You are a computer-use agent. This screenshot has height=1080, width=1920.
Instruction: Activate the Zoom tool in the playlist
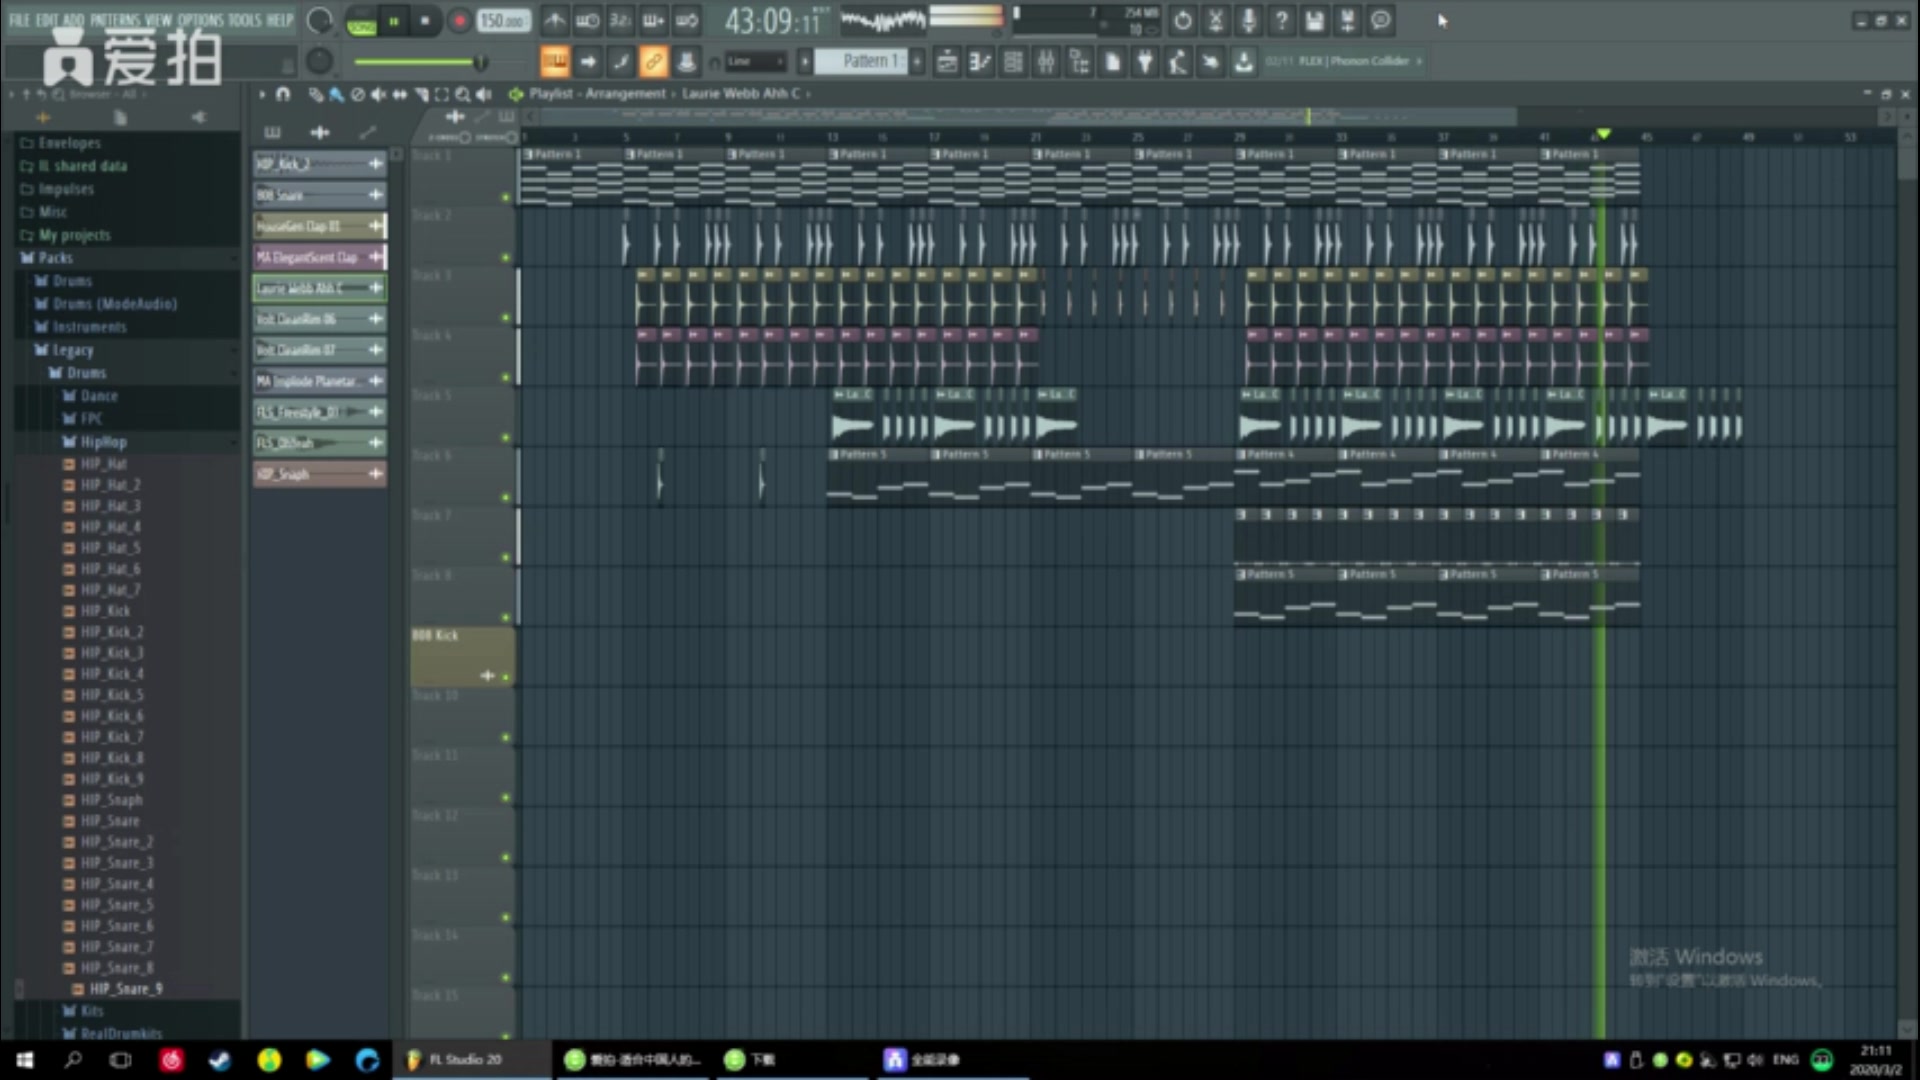[x=462, y=95]
